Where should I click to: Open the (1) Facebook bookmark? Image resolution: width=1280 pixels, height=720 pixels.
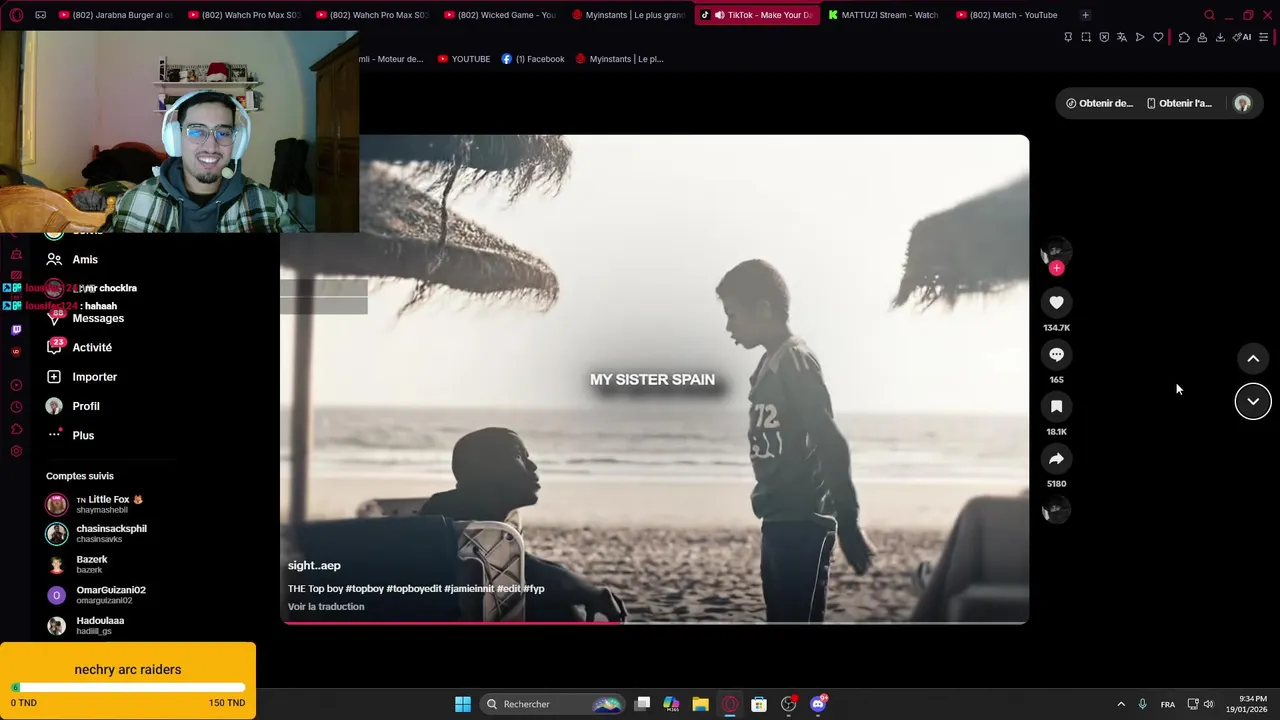pyautogui.click(x=533, y=59)
